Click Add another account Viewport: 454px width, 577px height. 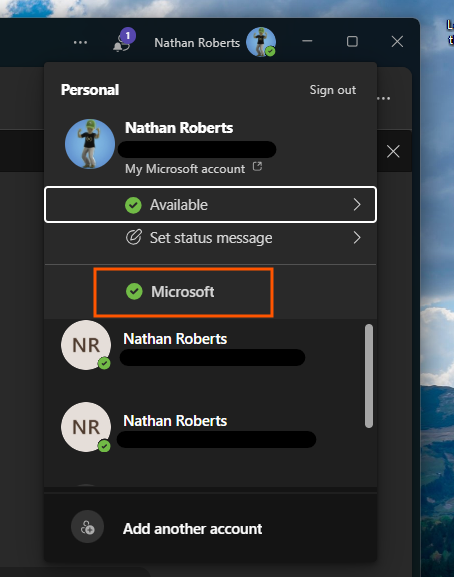pos(210,529)
